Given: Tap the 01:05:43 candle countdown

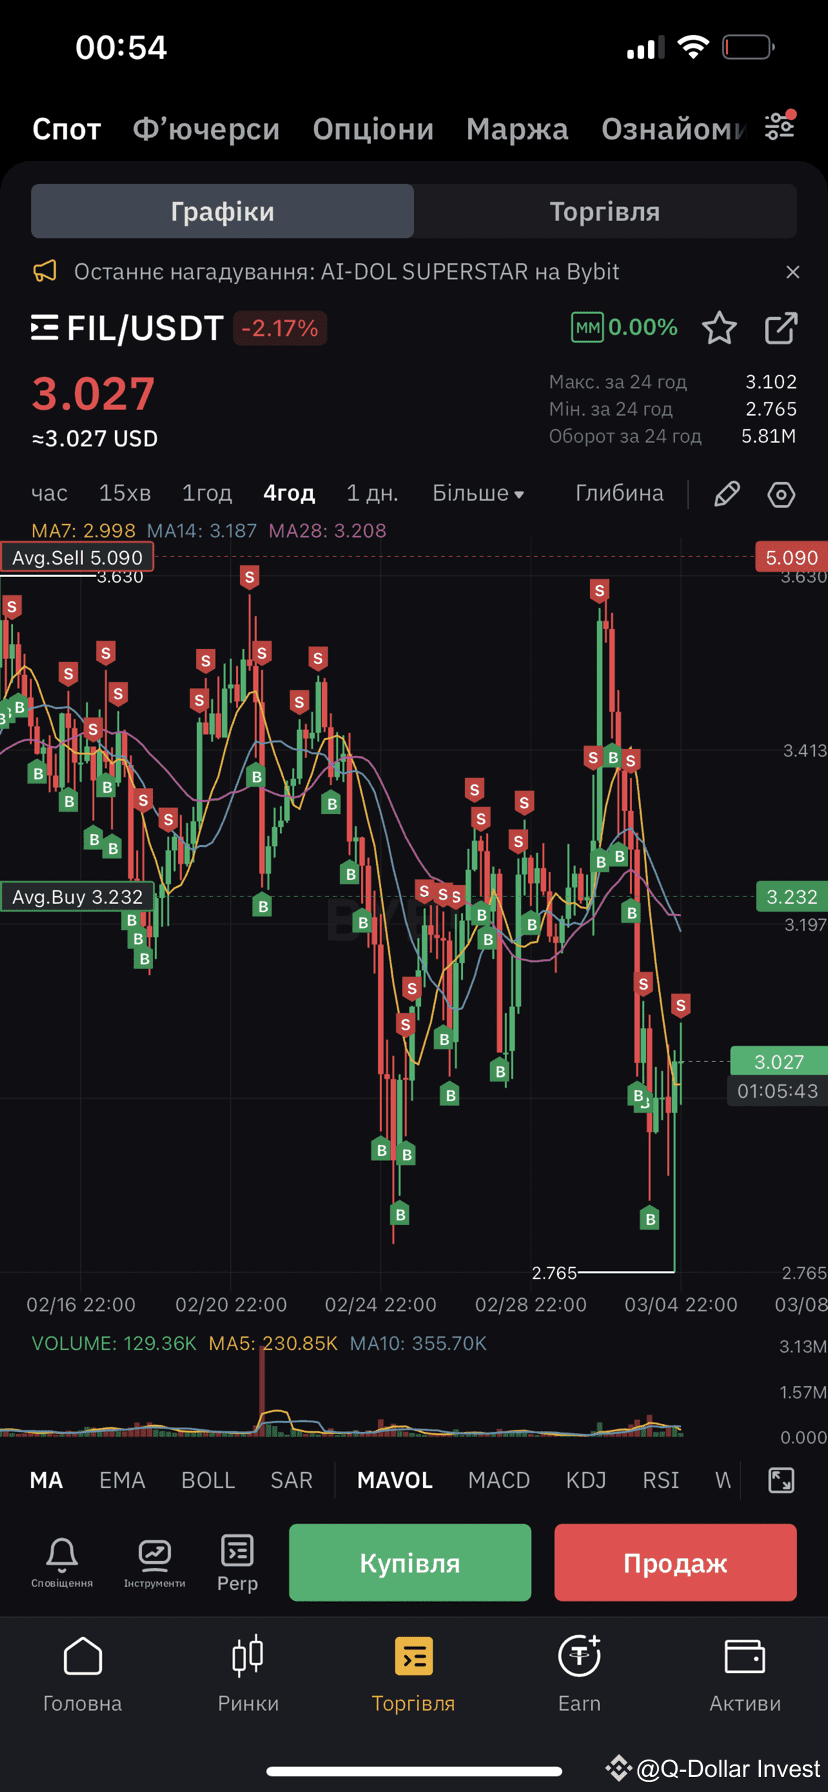Looking at the screenshot, I should [x=778, y=1091].
